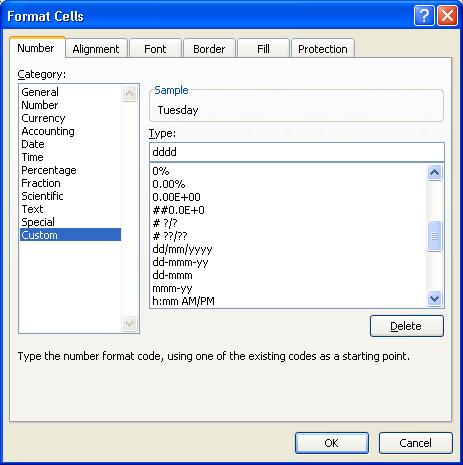Click the Type list scroll down arrow
This screenshot has width=463, height=465.
[x=434, y=298]
